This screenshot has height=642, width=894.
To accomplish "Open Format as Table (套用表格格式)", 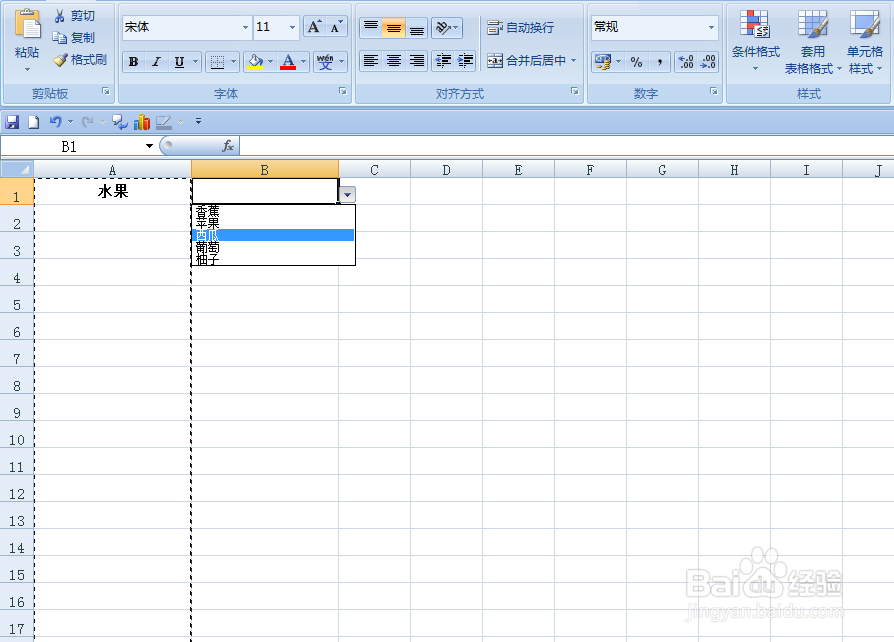I will (x=812, y=42).
